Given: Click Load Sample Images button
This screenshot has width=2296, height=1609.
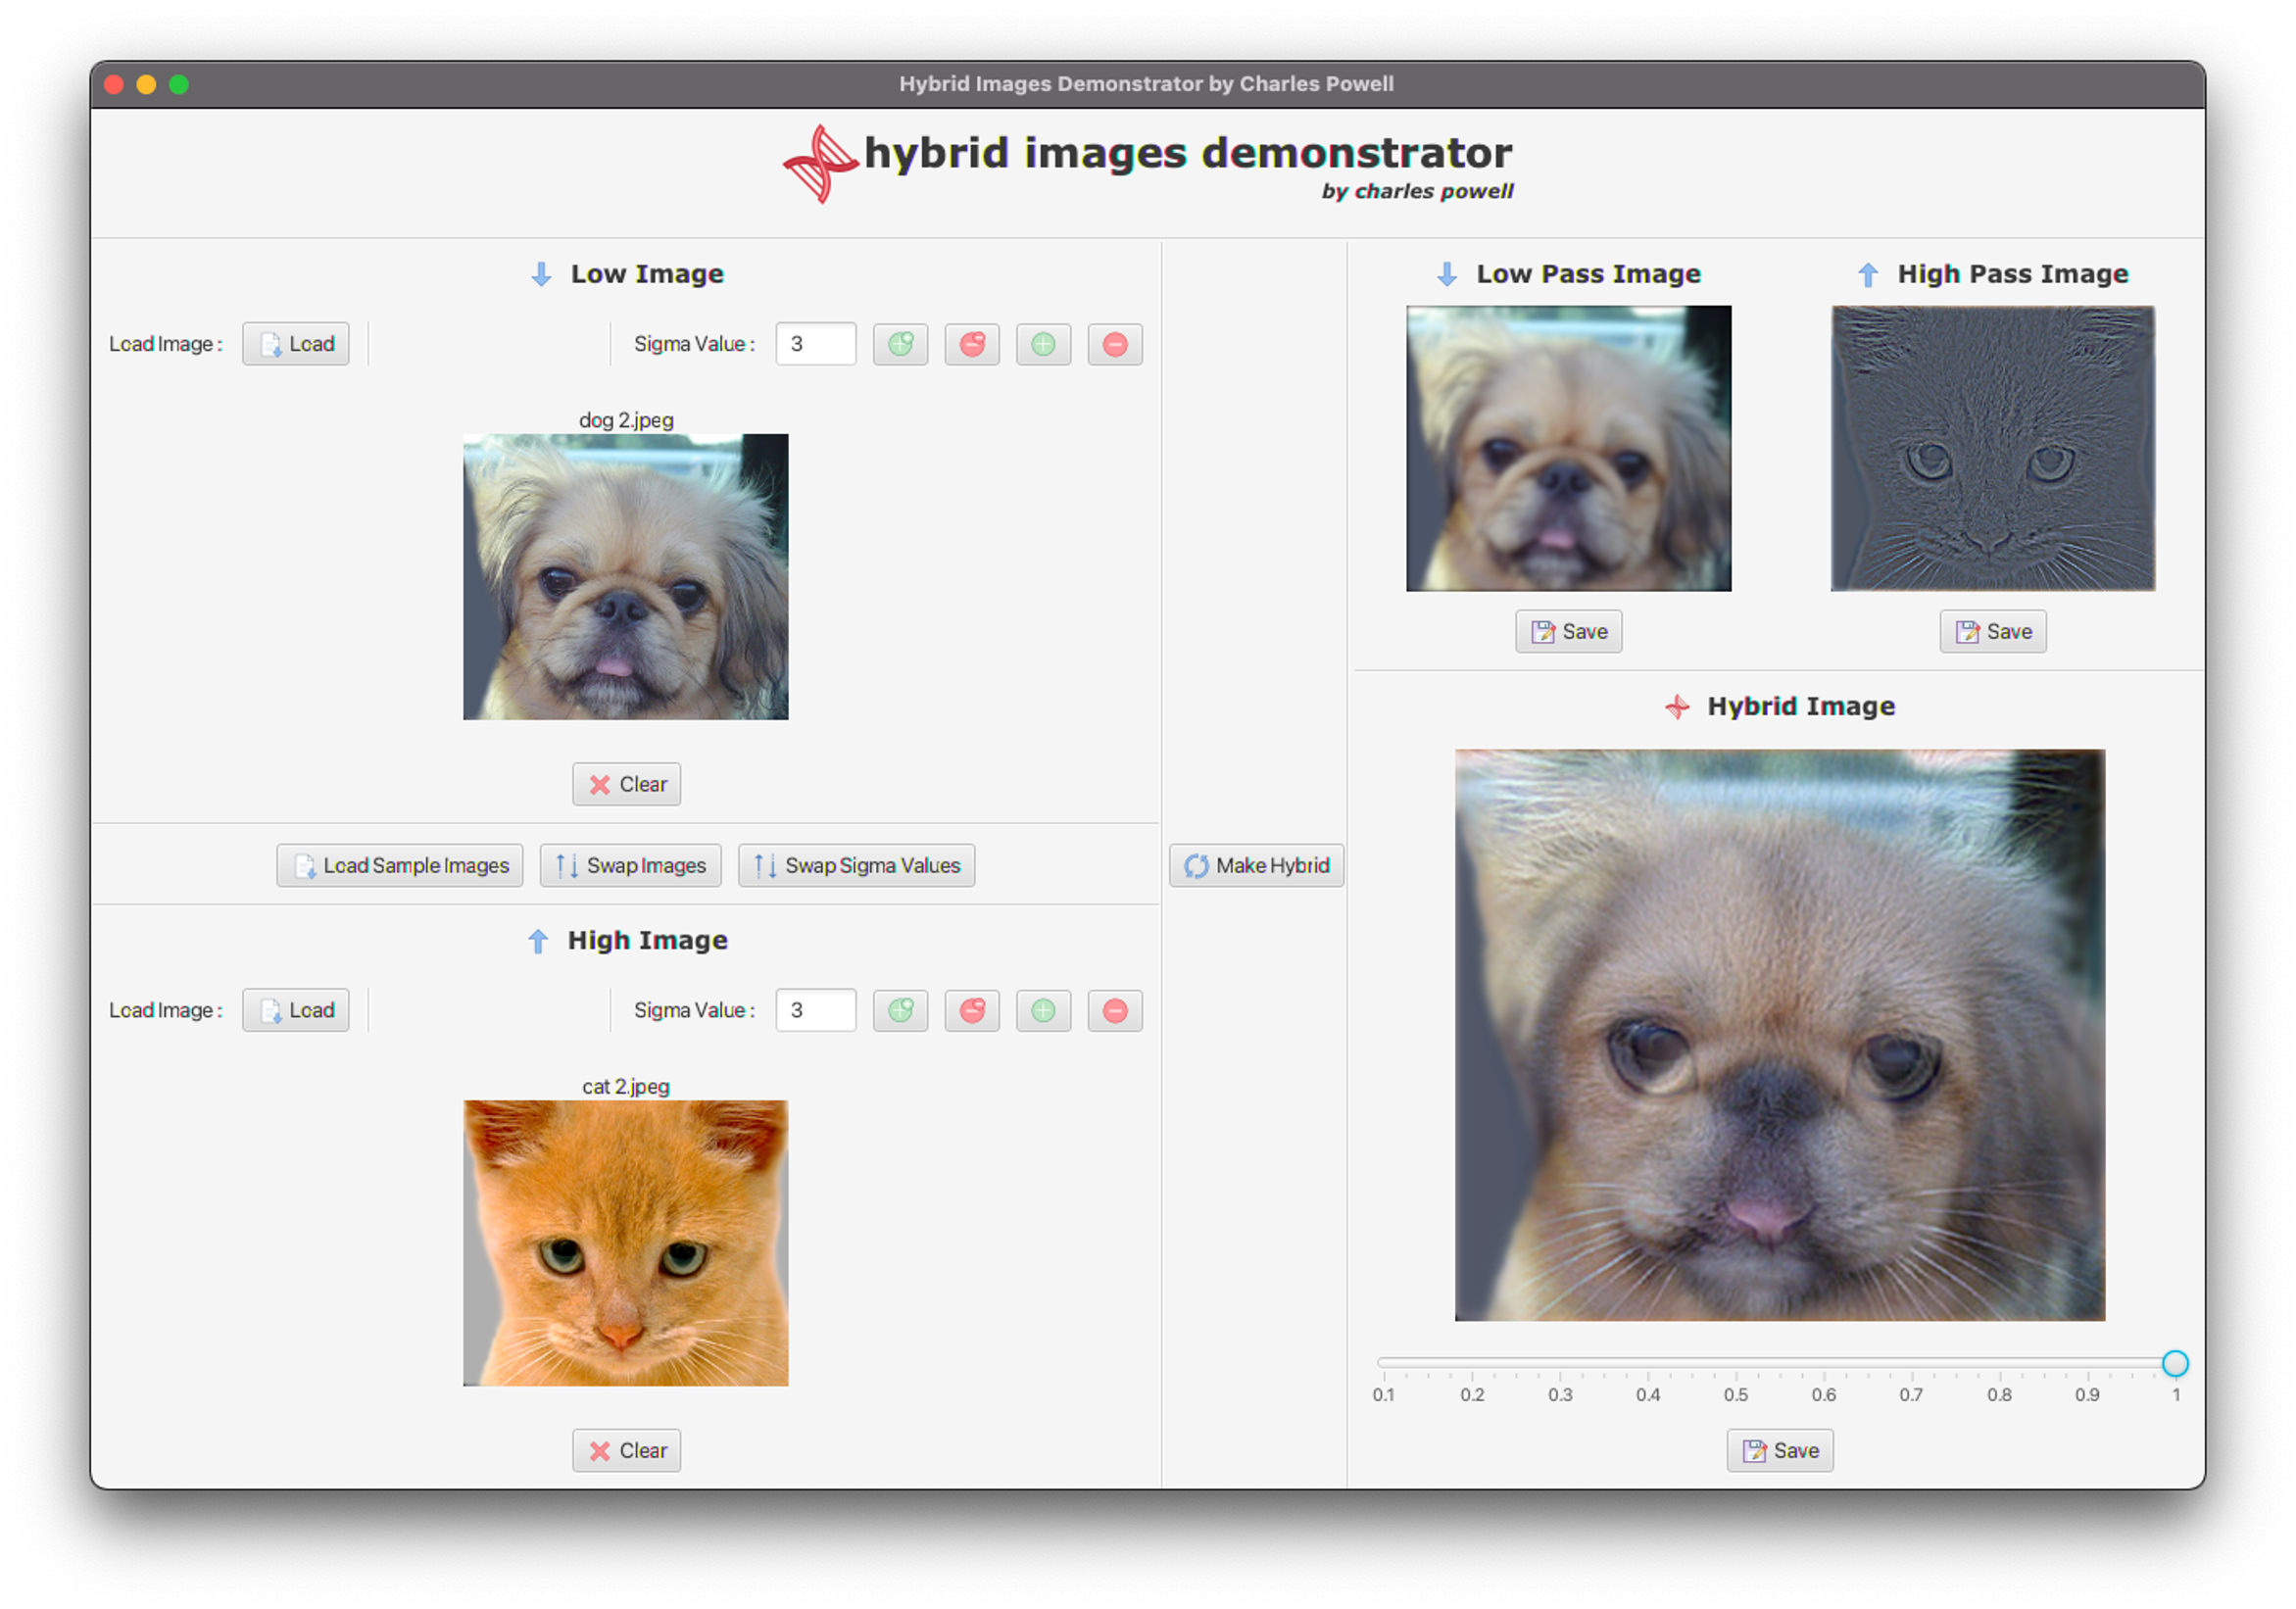Looking at the screenshot, I should [400, 865].
